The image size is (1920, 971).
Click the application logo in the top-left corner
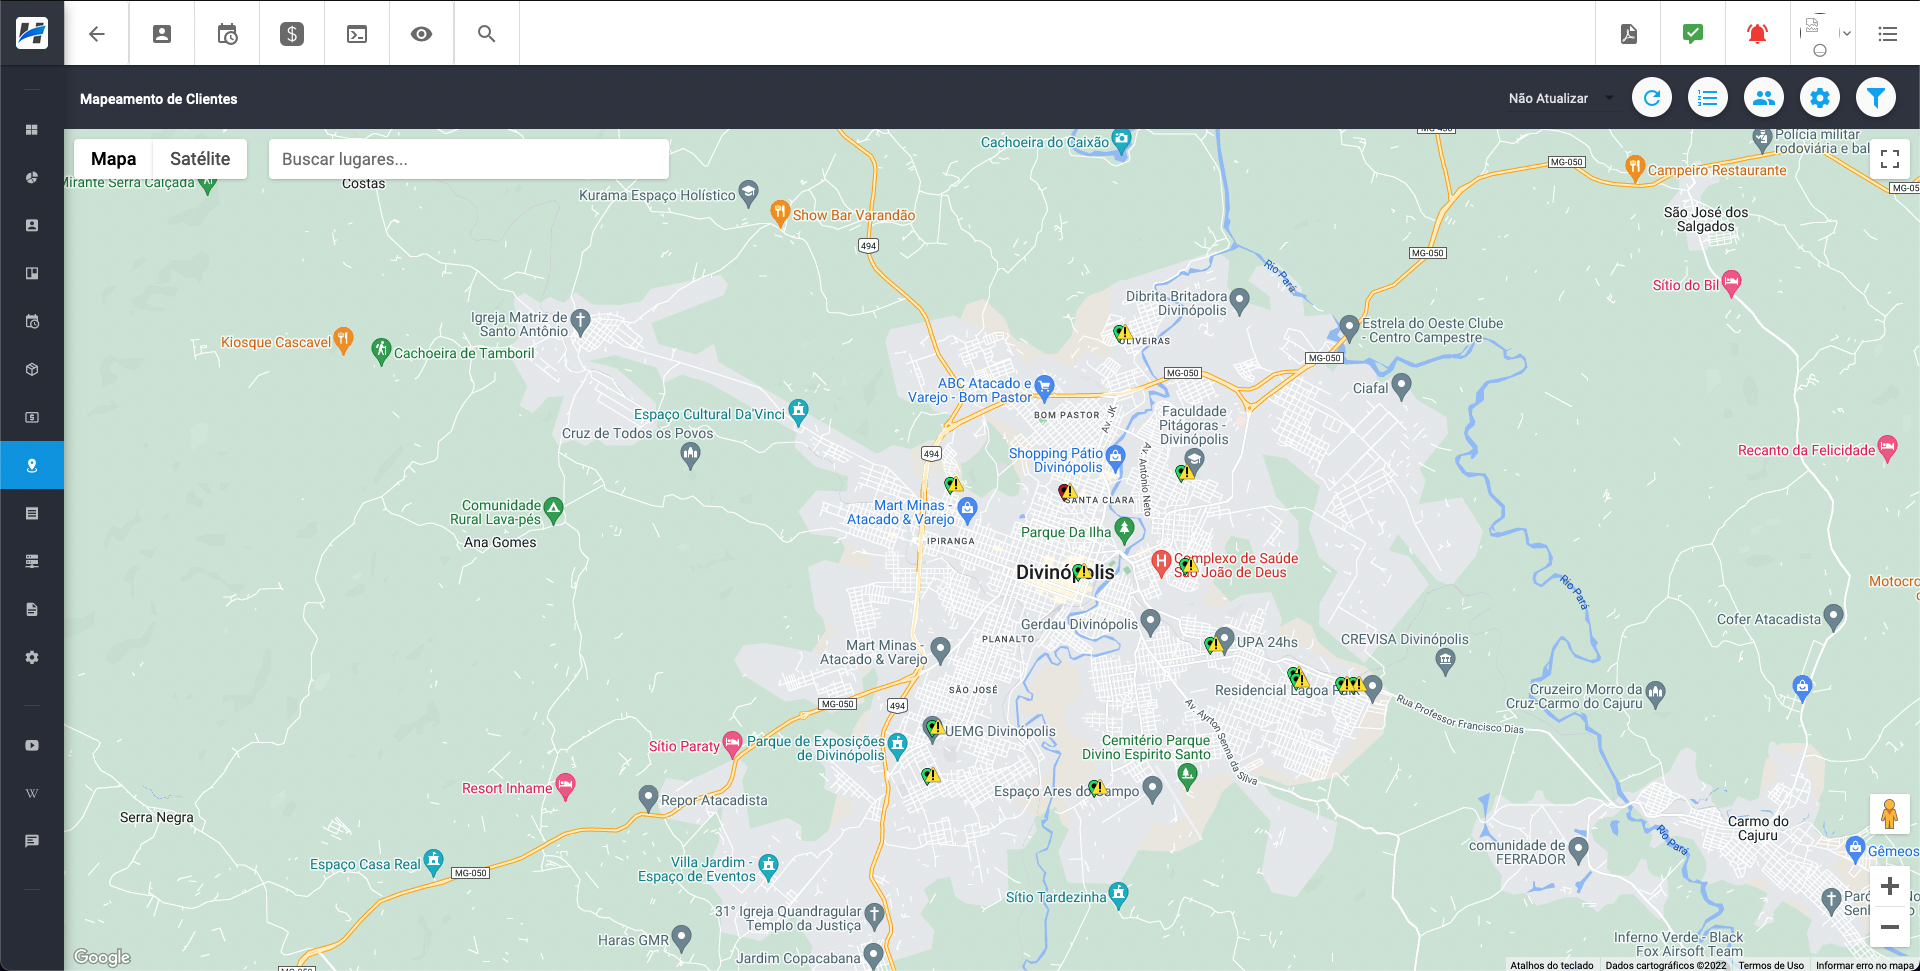tap(32, 33)
